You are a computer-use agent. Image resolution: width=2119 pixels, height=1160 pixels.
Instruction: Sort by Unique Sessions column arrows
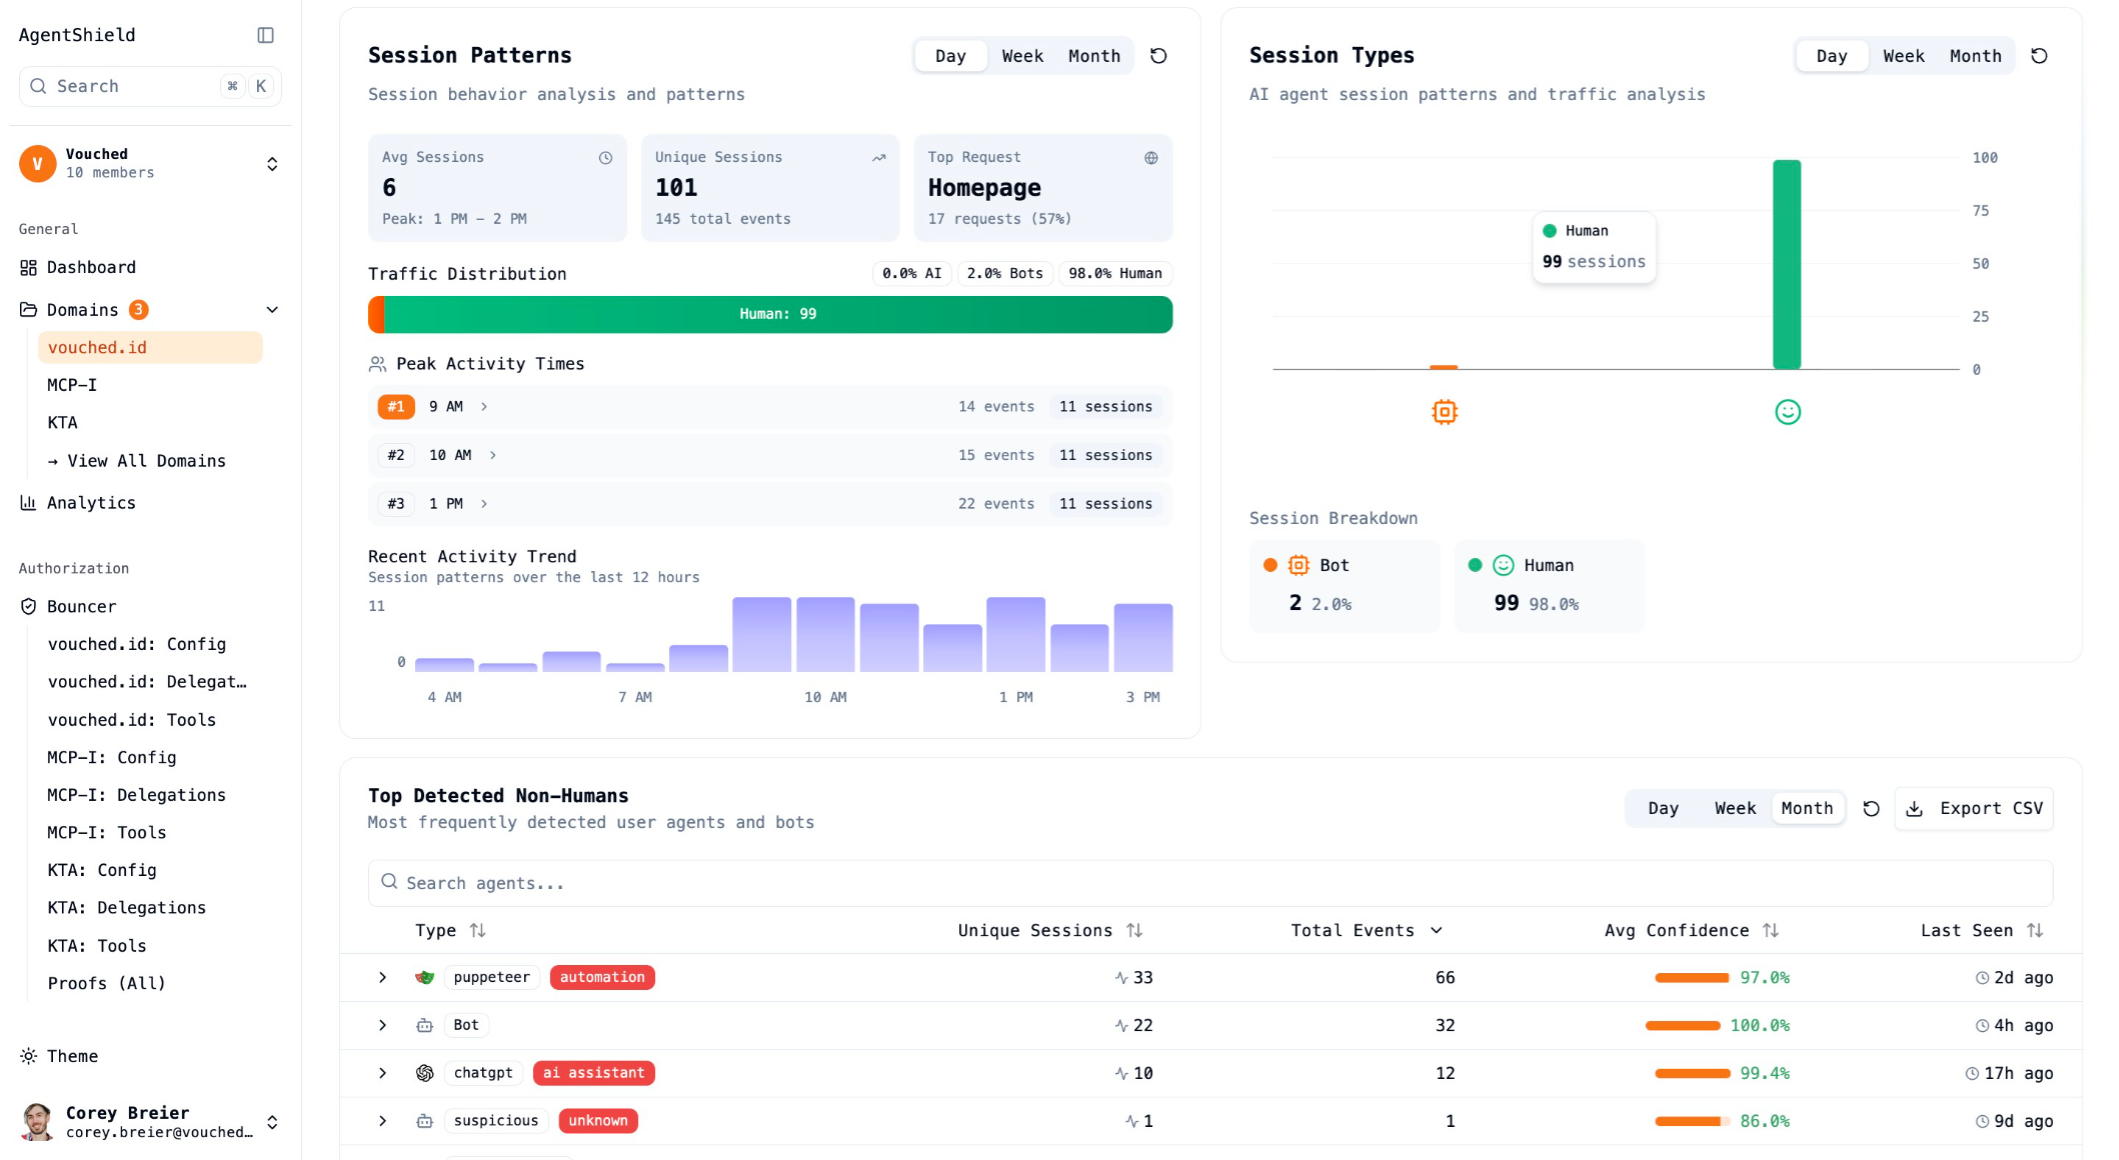1134,931
